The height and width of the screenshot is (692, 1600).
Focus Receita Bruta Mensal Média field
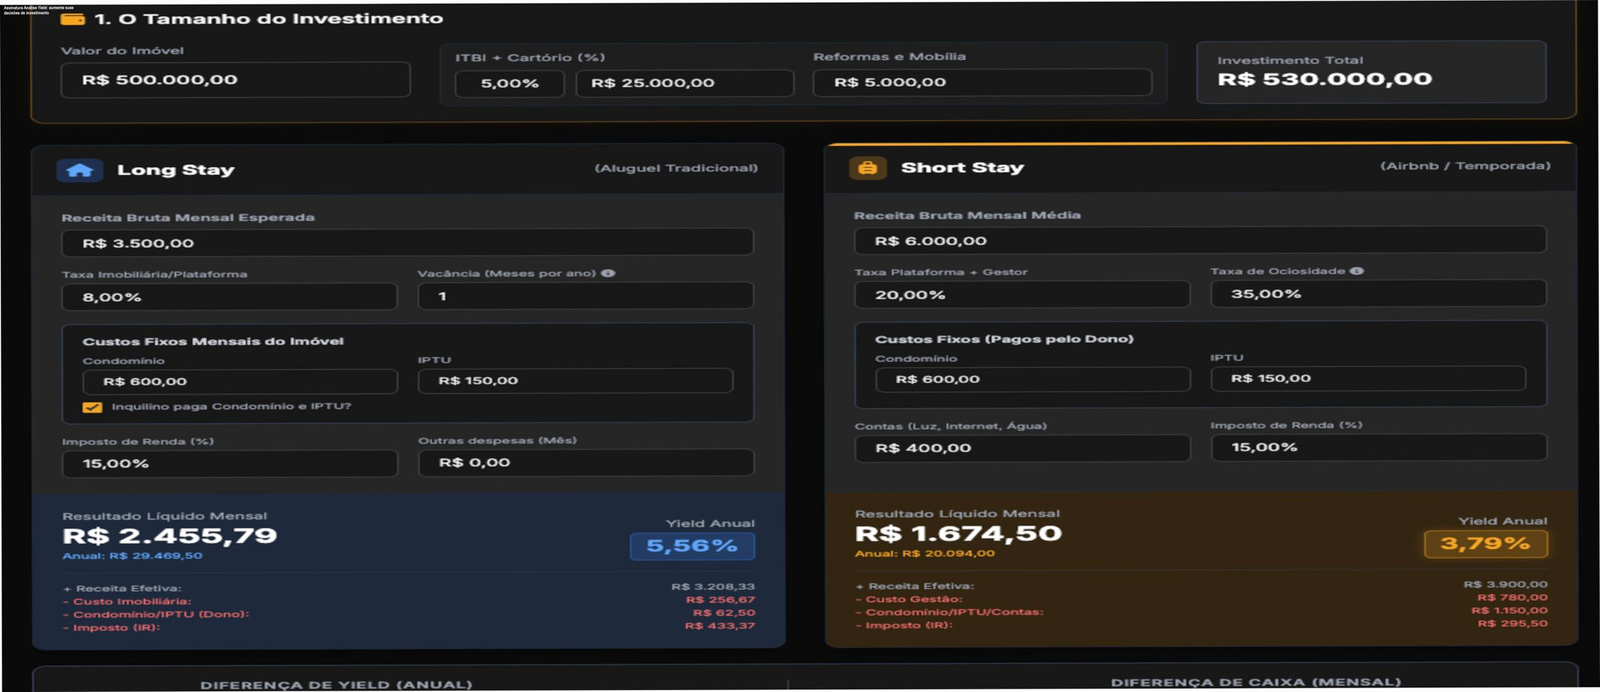click(x=1200, y=241)
